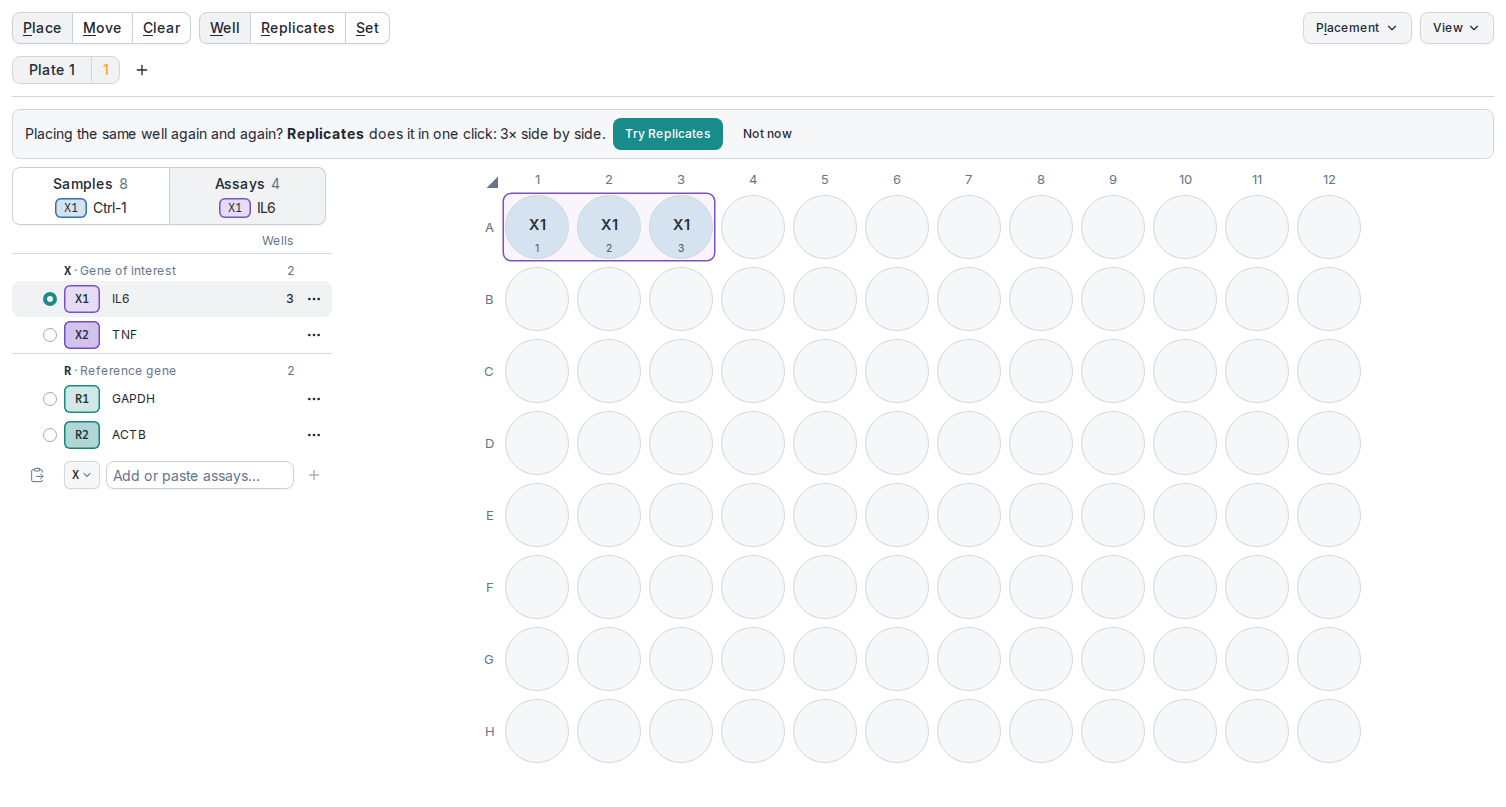Select the Plate 1 tab
This screenshot has width=1506, height=807.
52,70
